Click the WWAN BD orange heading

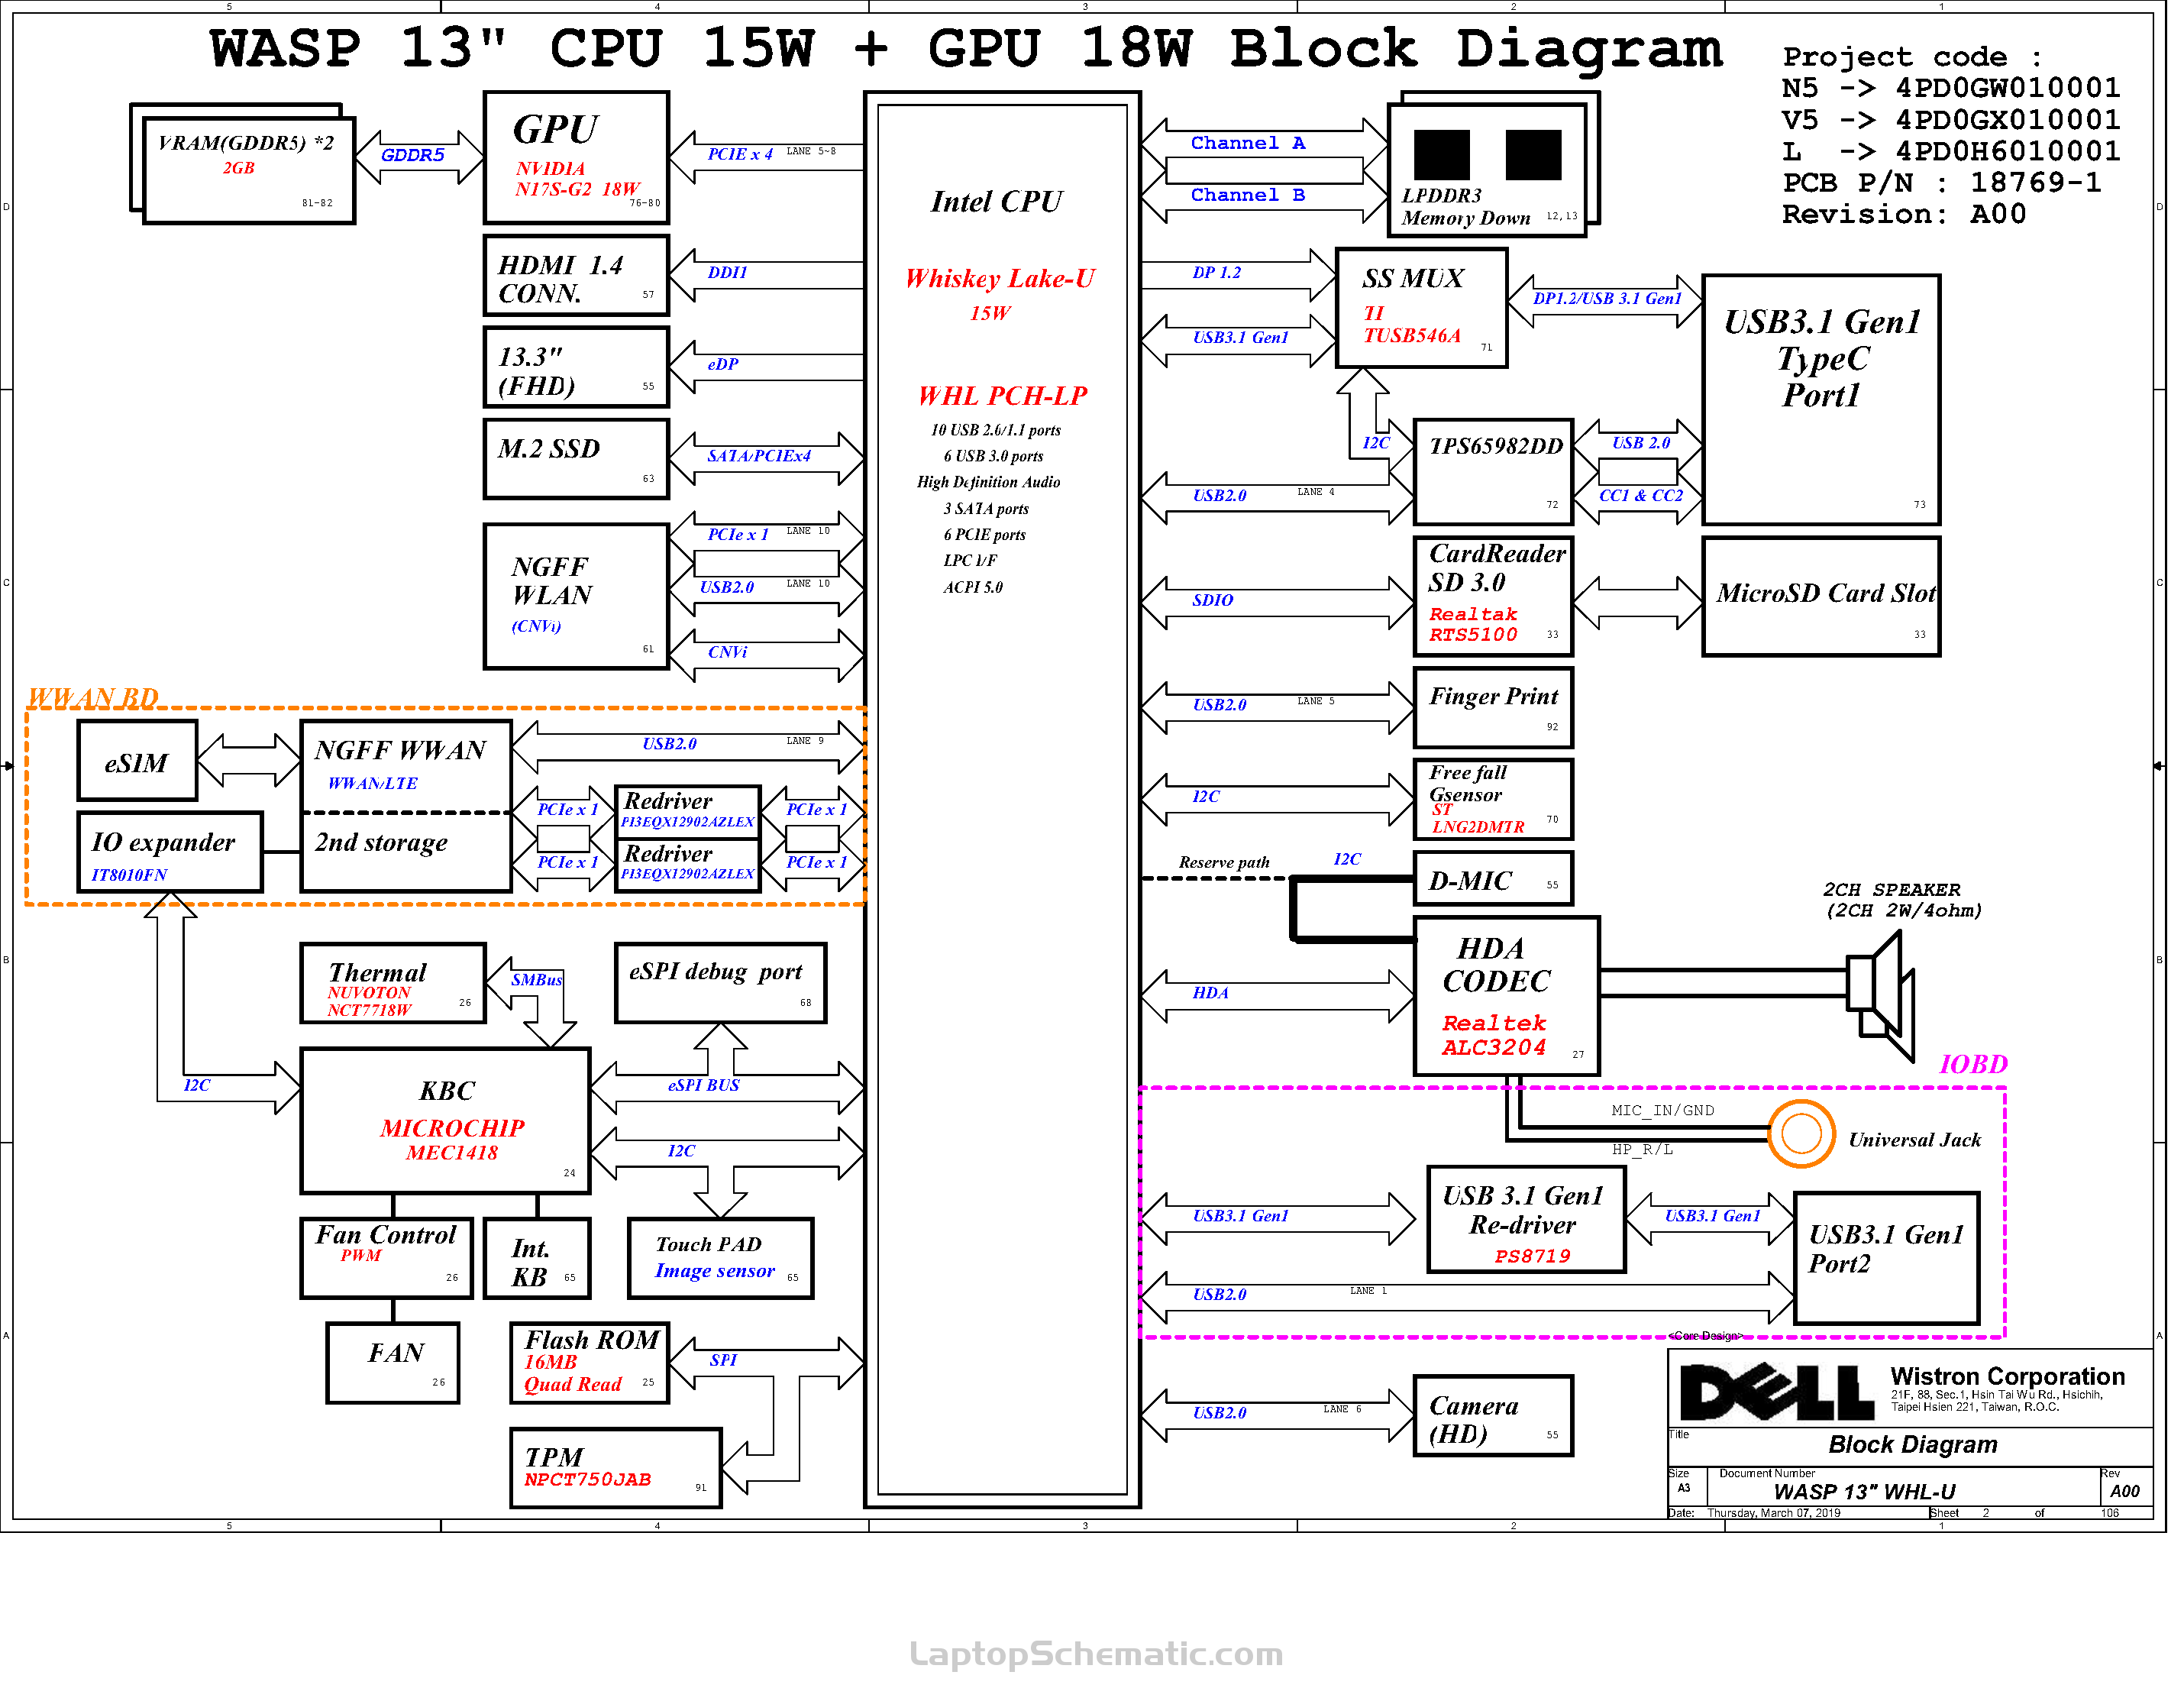(93, 697)
